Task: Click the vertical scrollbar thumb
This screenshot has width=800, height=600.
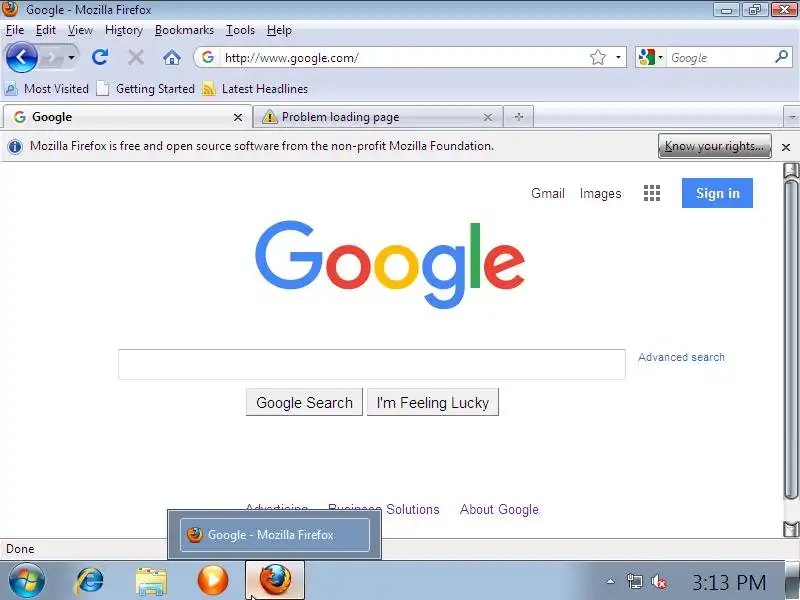Action: 791,339
